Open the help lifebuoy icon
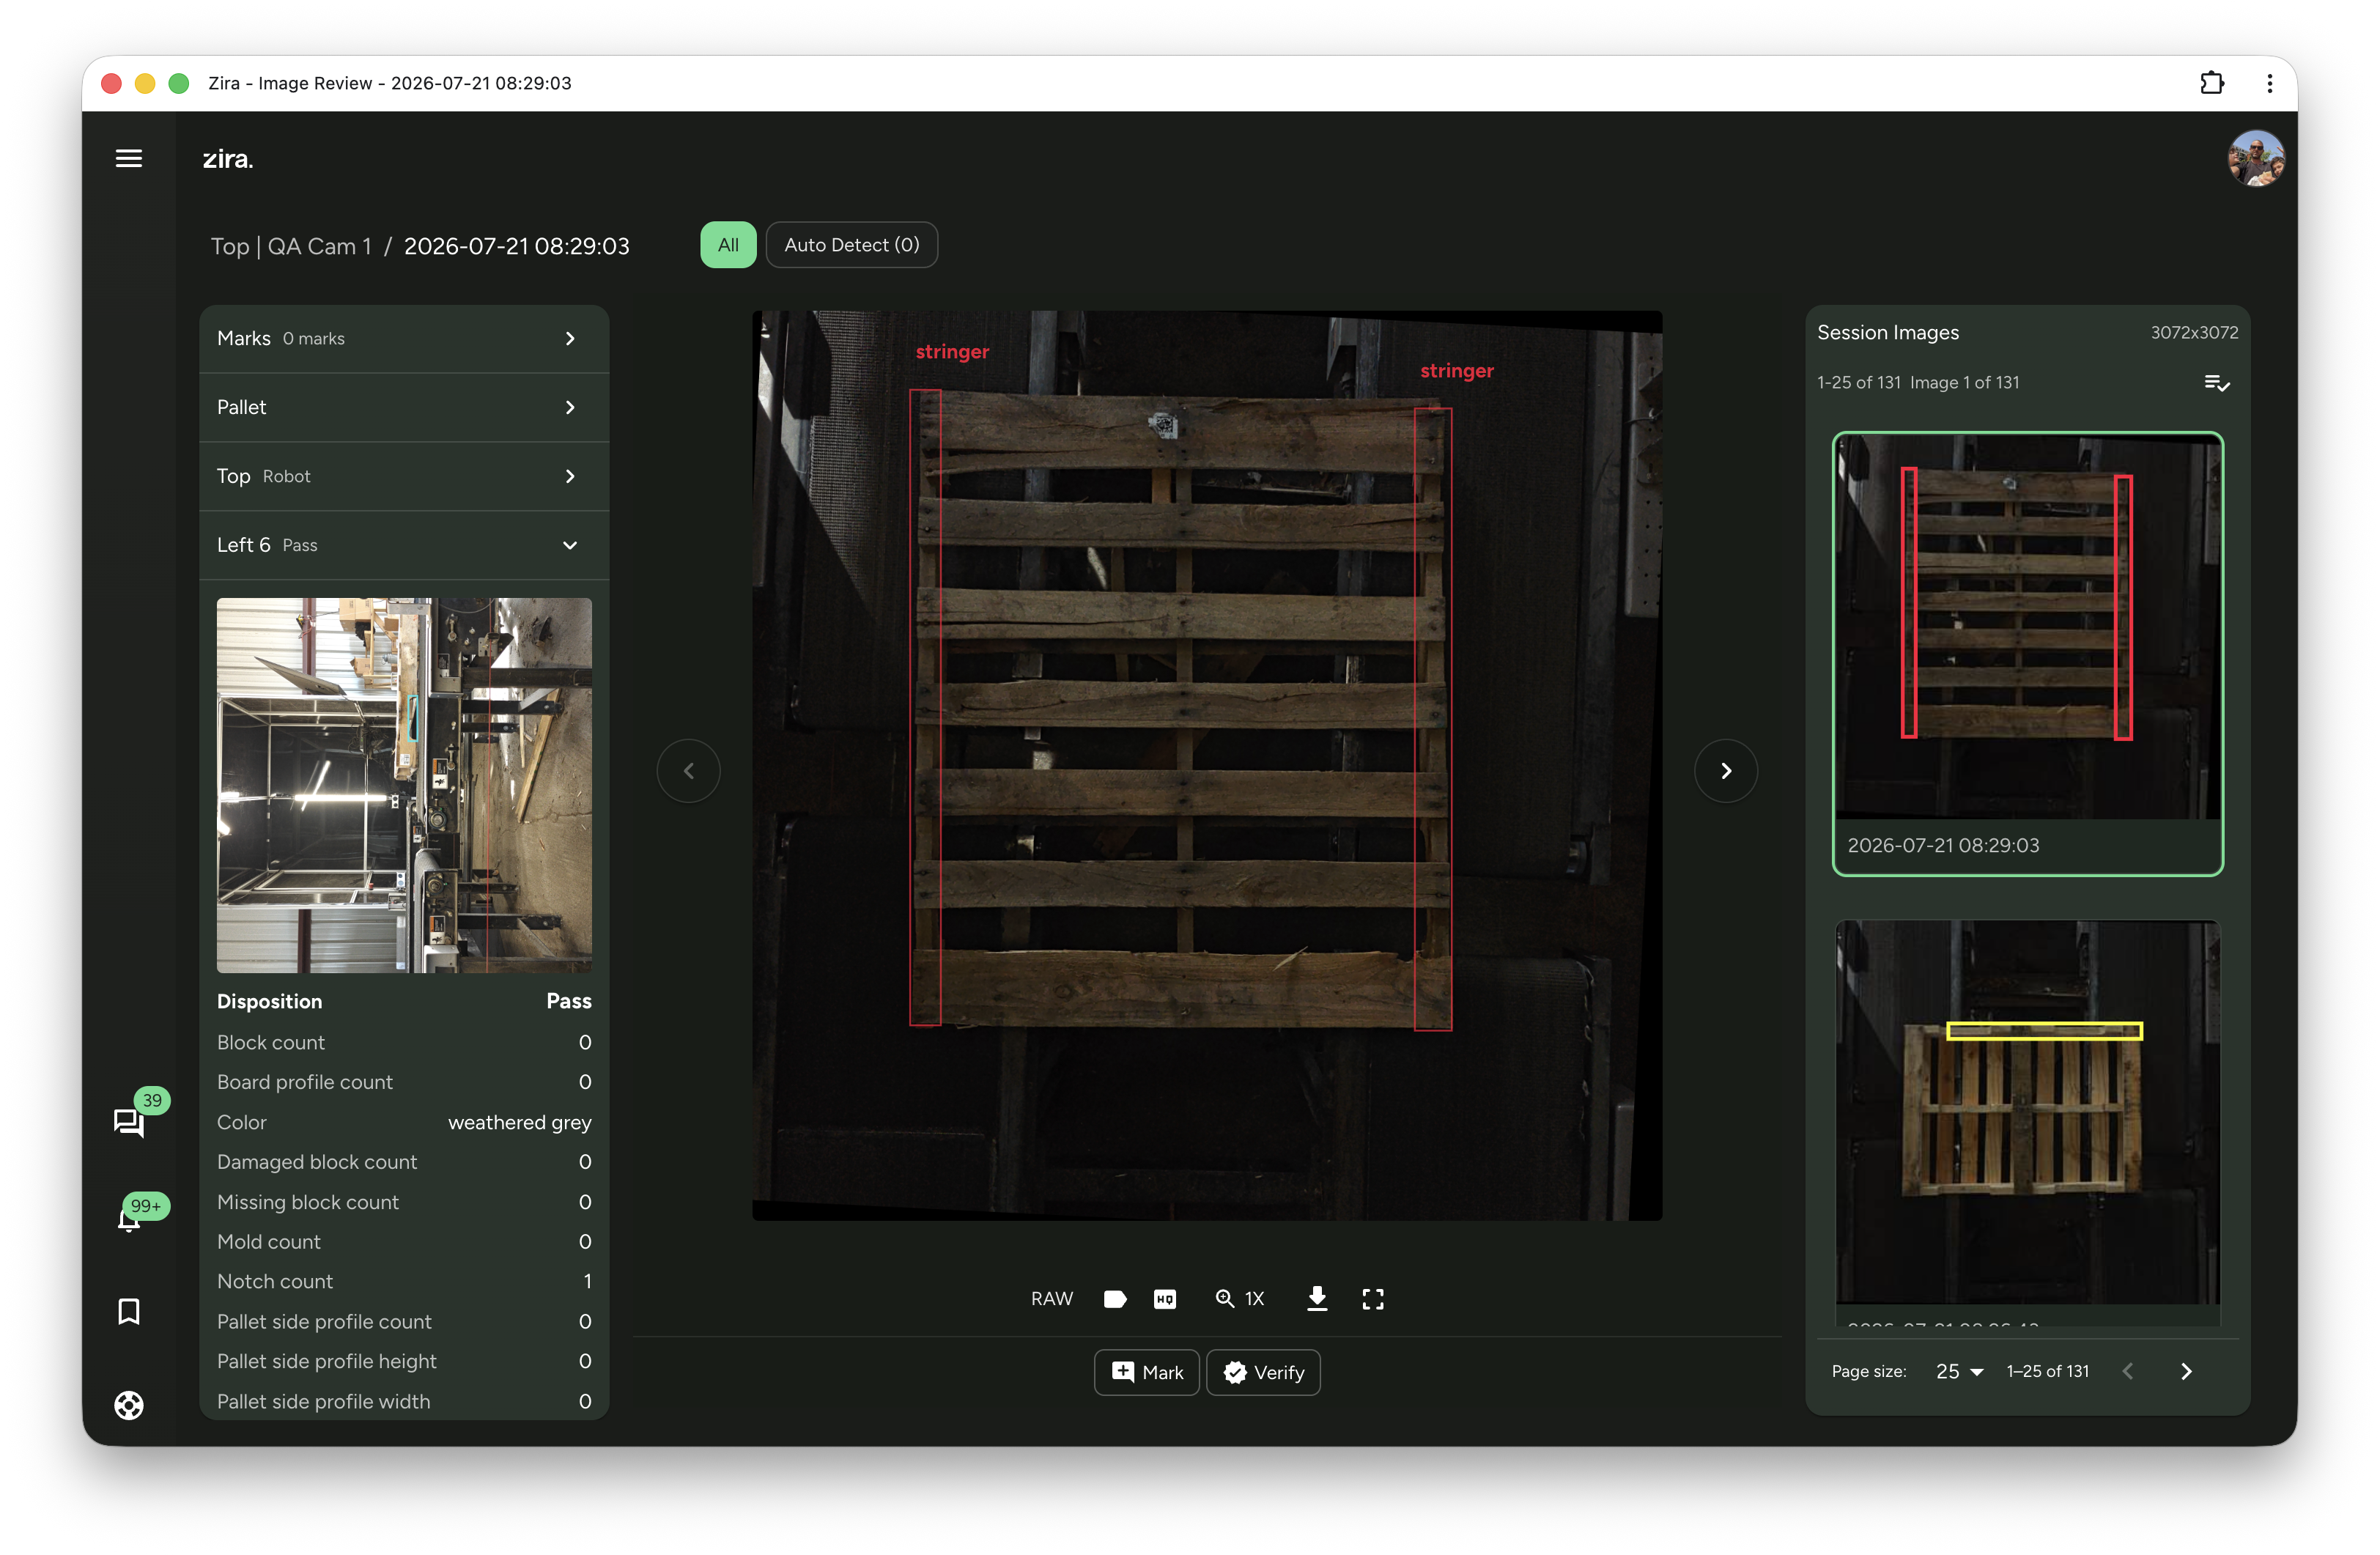The image size is (2380, 1555). point(129,1405)
